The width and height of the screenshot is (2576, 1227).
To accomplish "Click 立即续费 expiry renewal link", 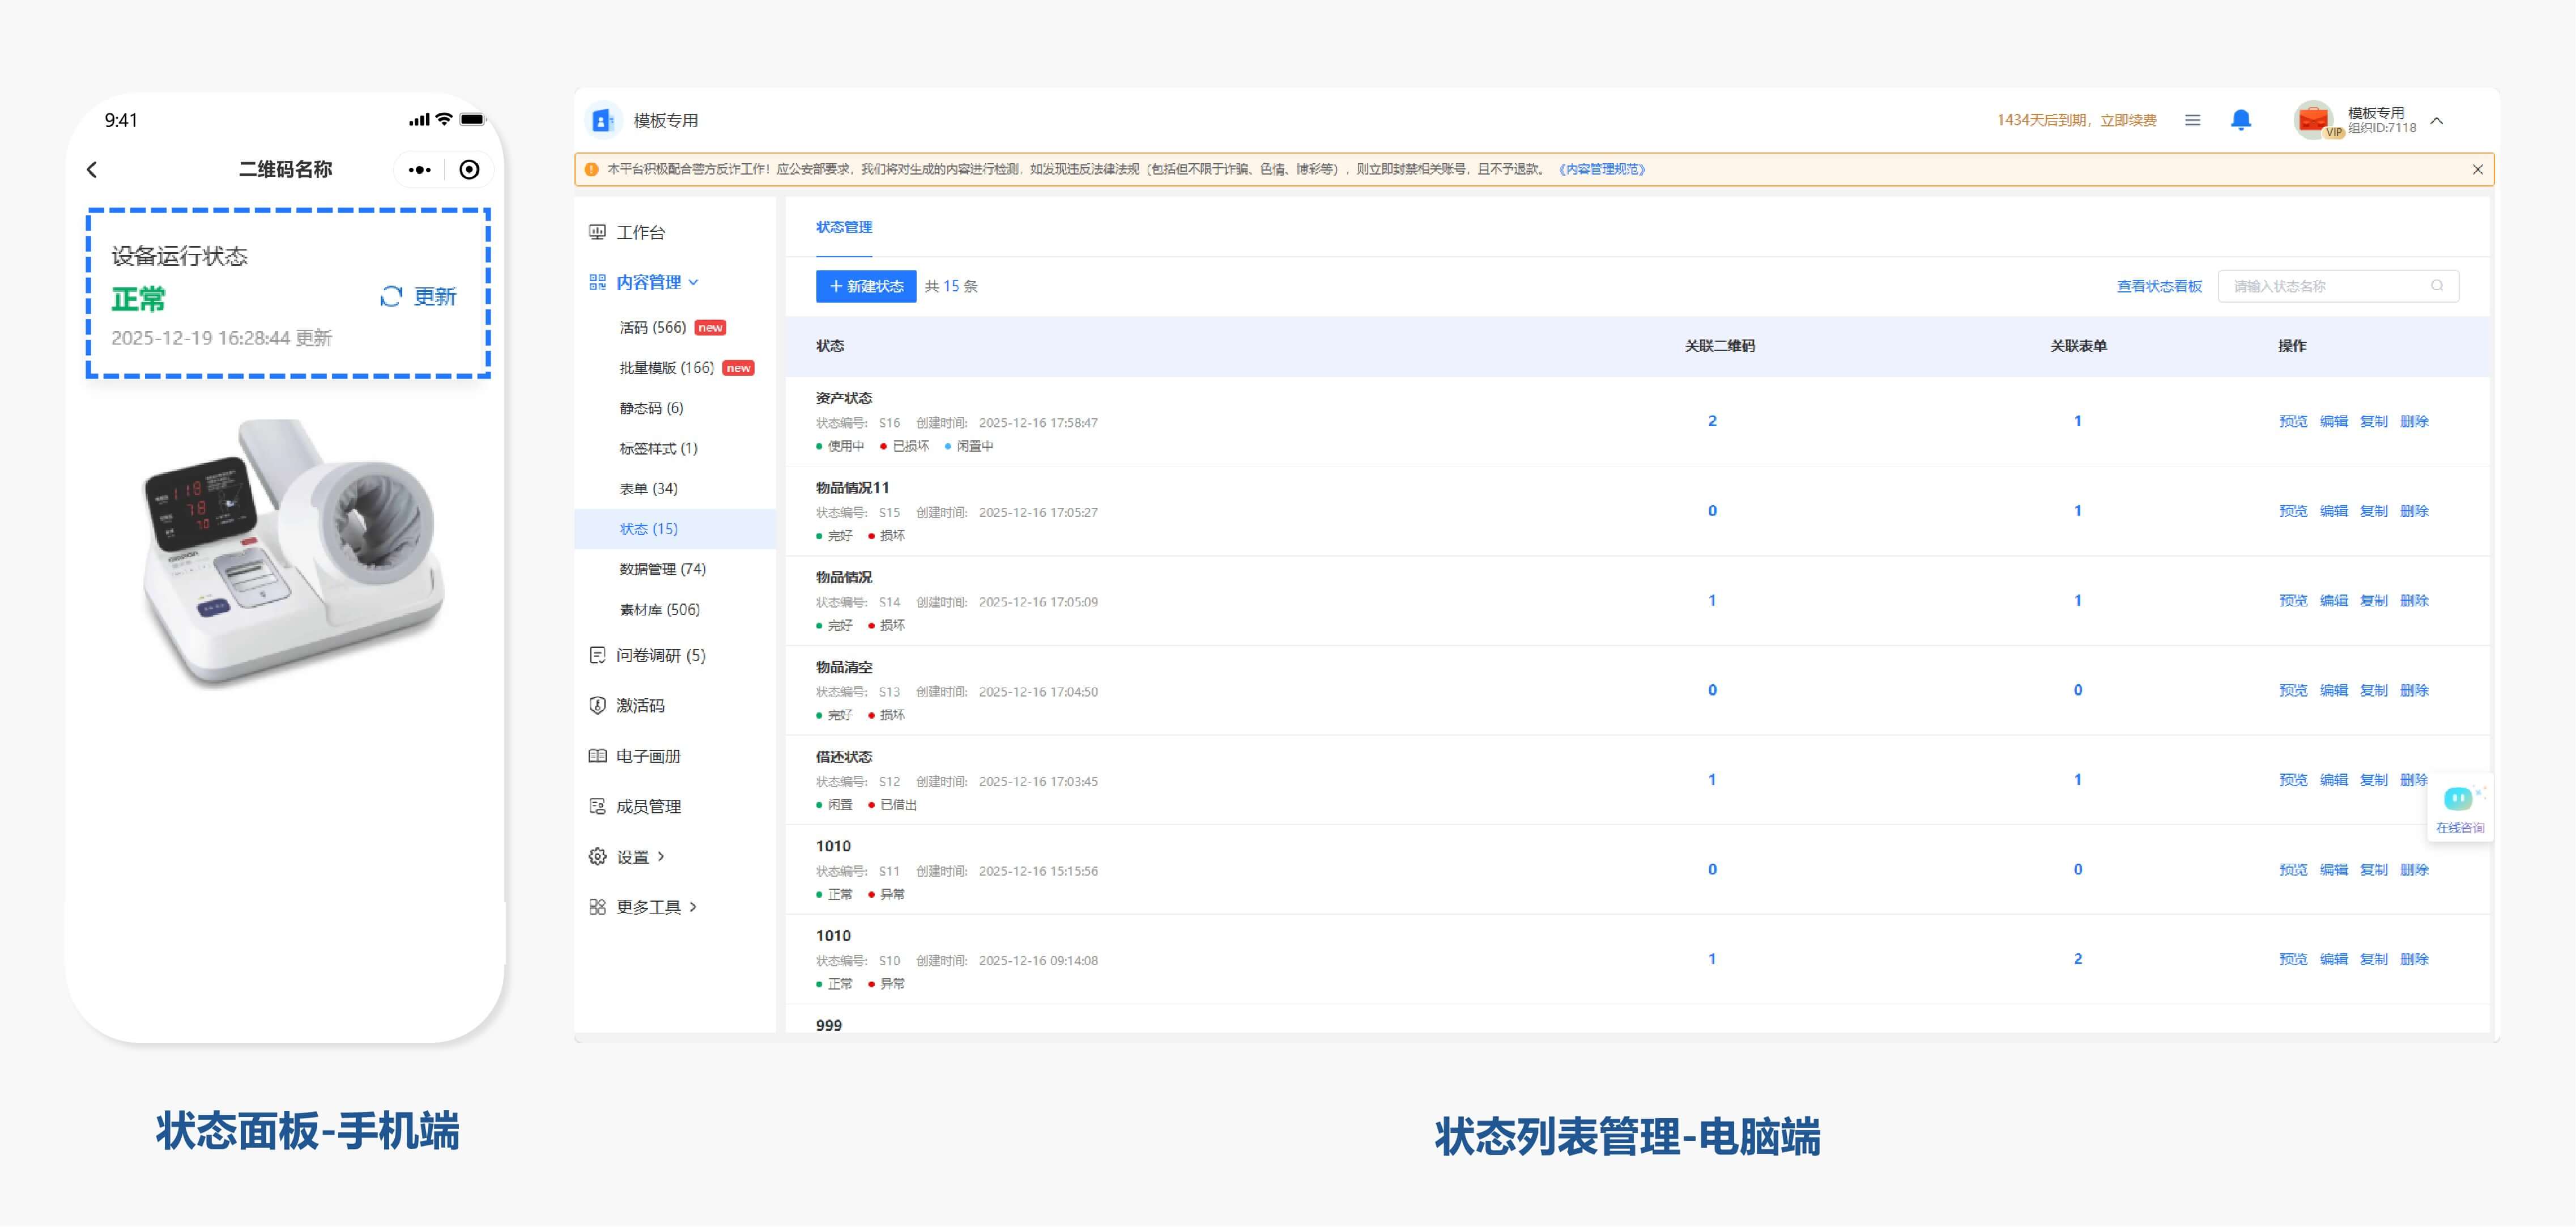I will (2128, 121).
